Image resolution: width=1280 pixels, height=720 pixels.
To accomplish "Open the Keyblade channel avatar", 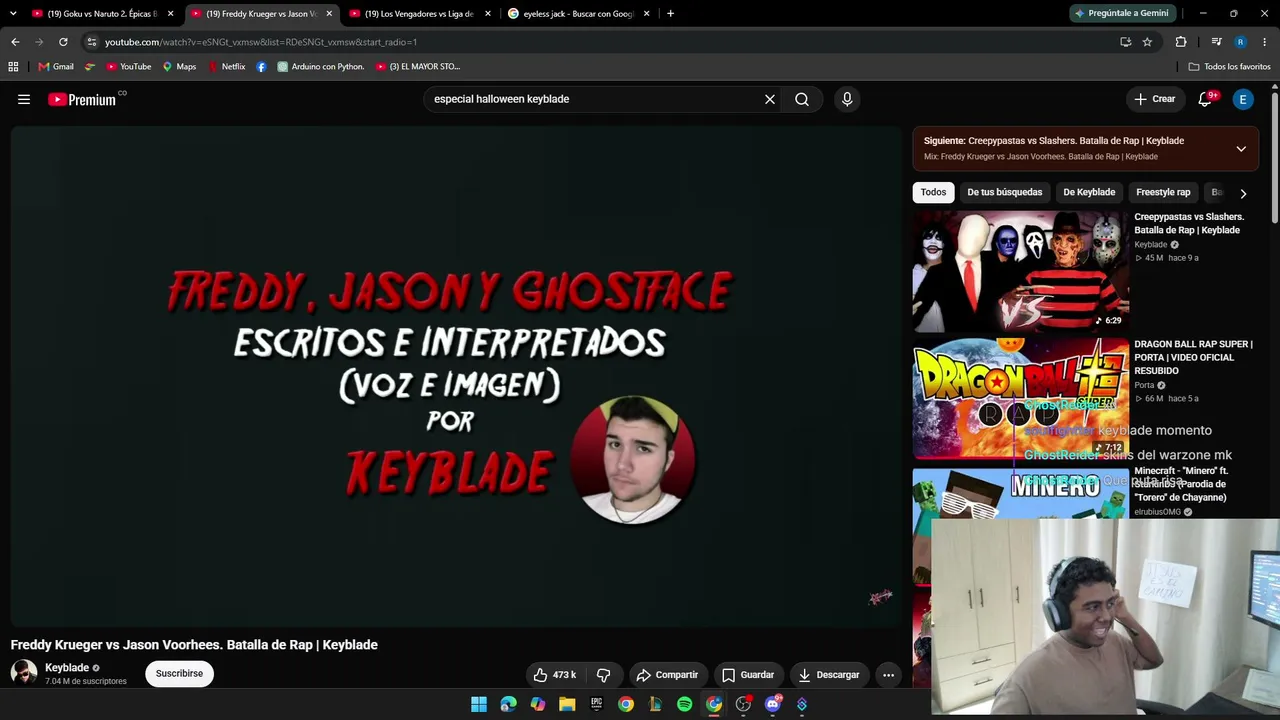I will tap(24, 673).
